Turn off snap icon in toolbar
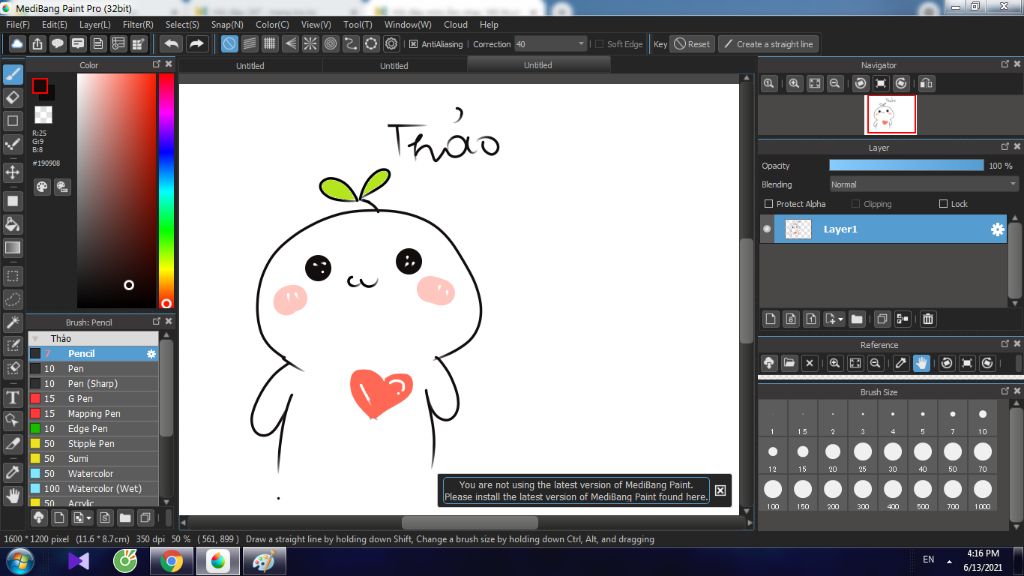 click(229, 44)
